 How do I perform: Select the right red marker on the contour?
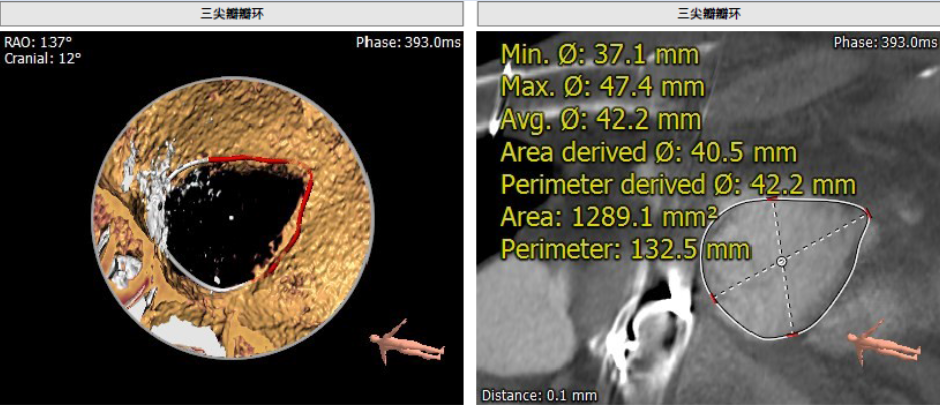point(868,214)
